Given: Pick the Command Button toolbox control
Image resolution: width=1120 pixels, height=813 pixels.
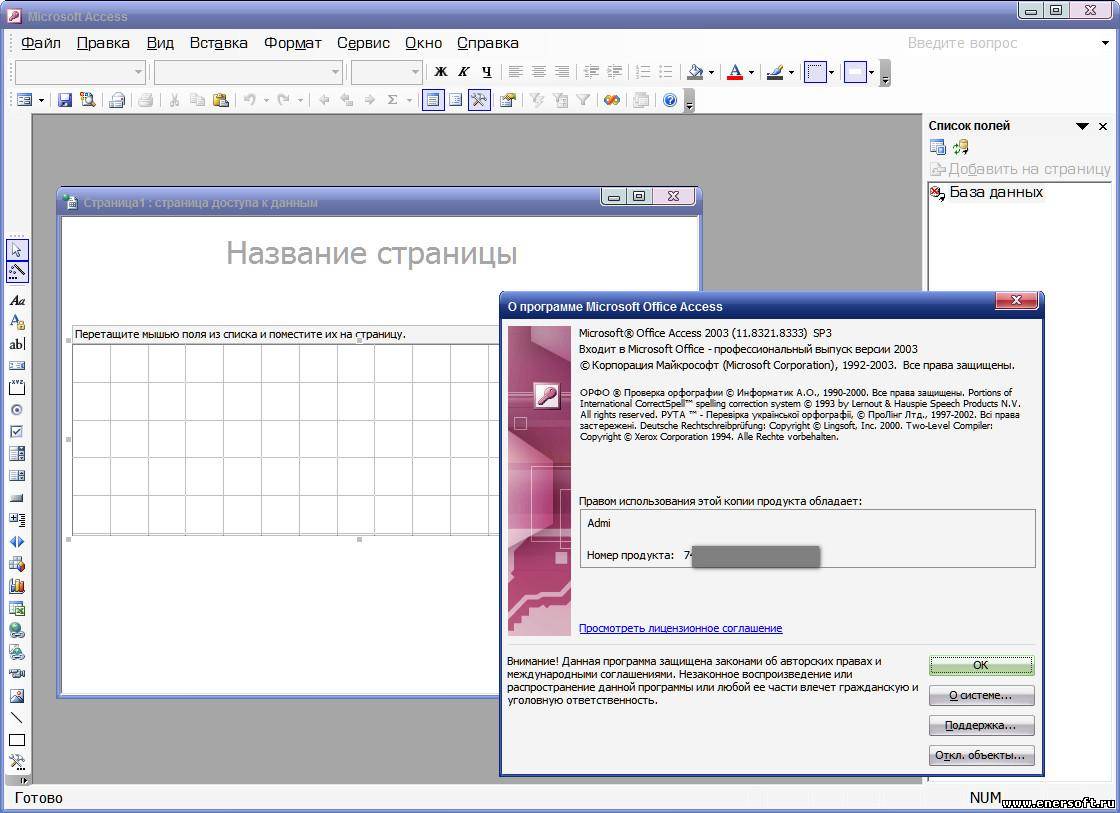Looking at the screenshot, I should 16,498.
